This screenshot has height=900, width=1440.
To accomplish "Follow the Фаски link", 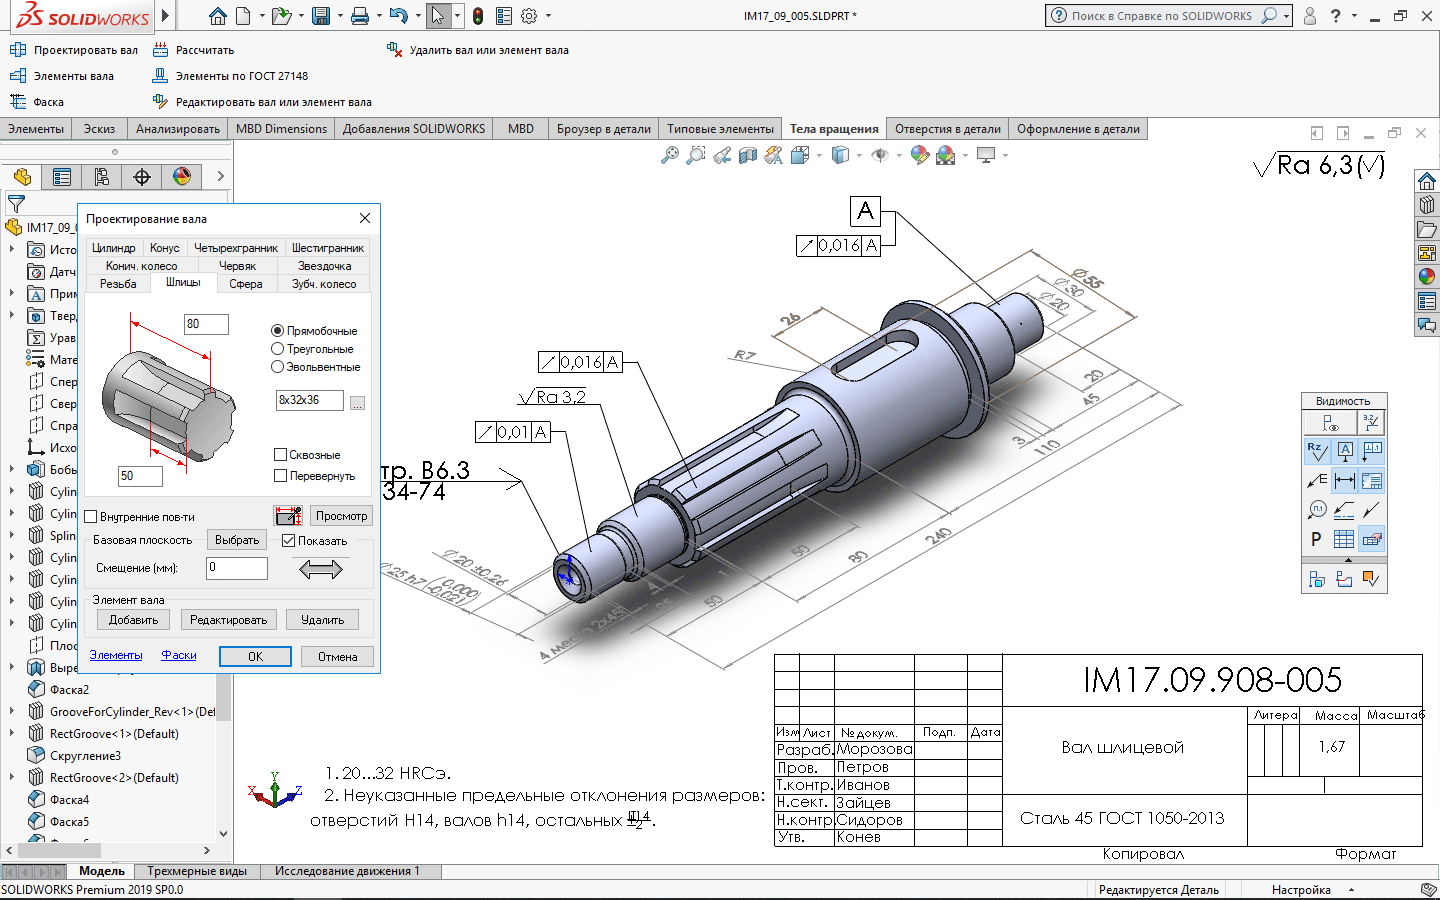I will [x=179, y=655].
